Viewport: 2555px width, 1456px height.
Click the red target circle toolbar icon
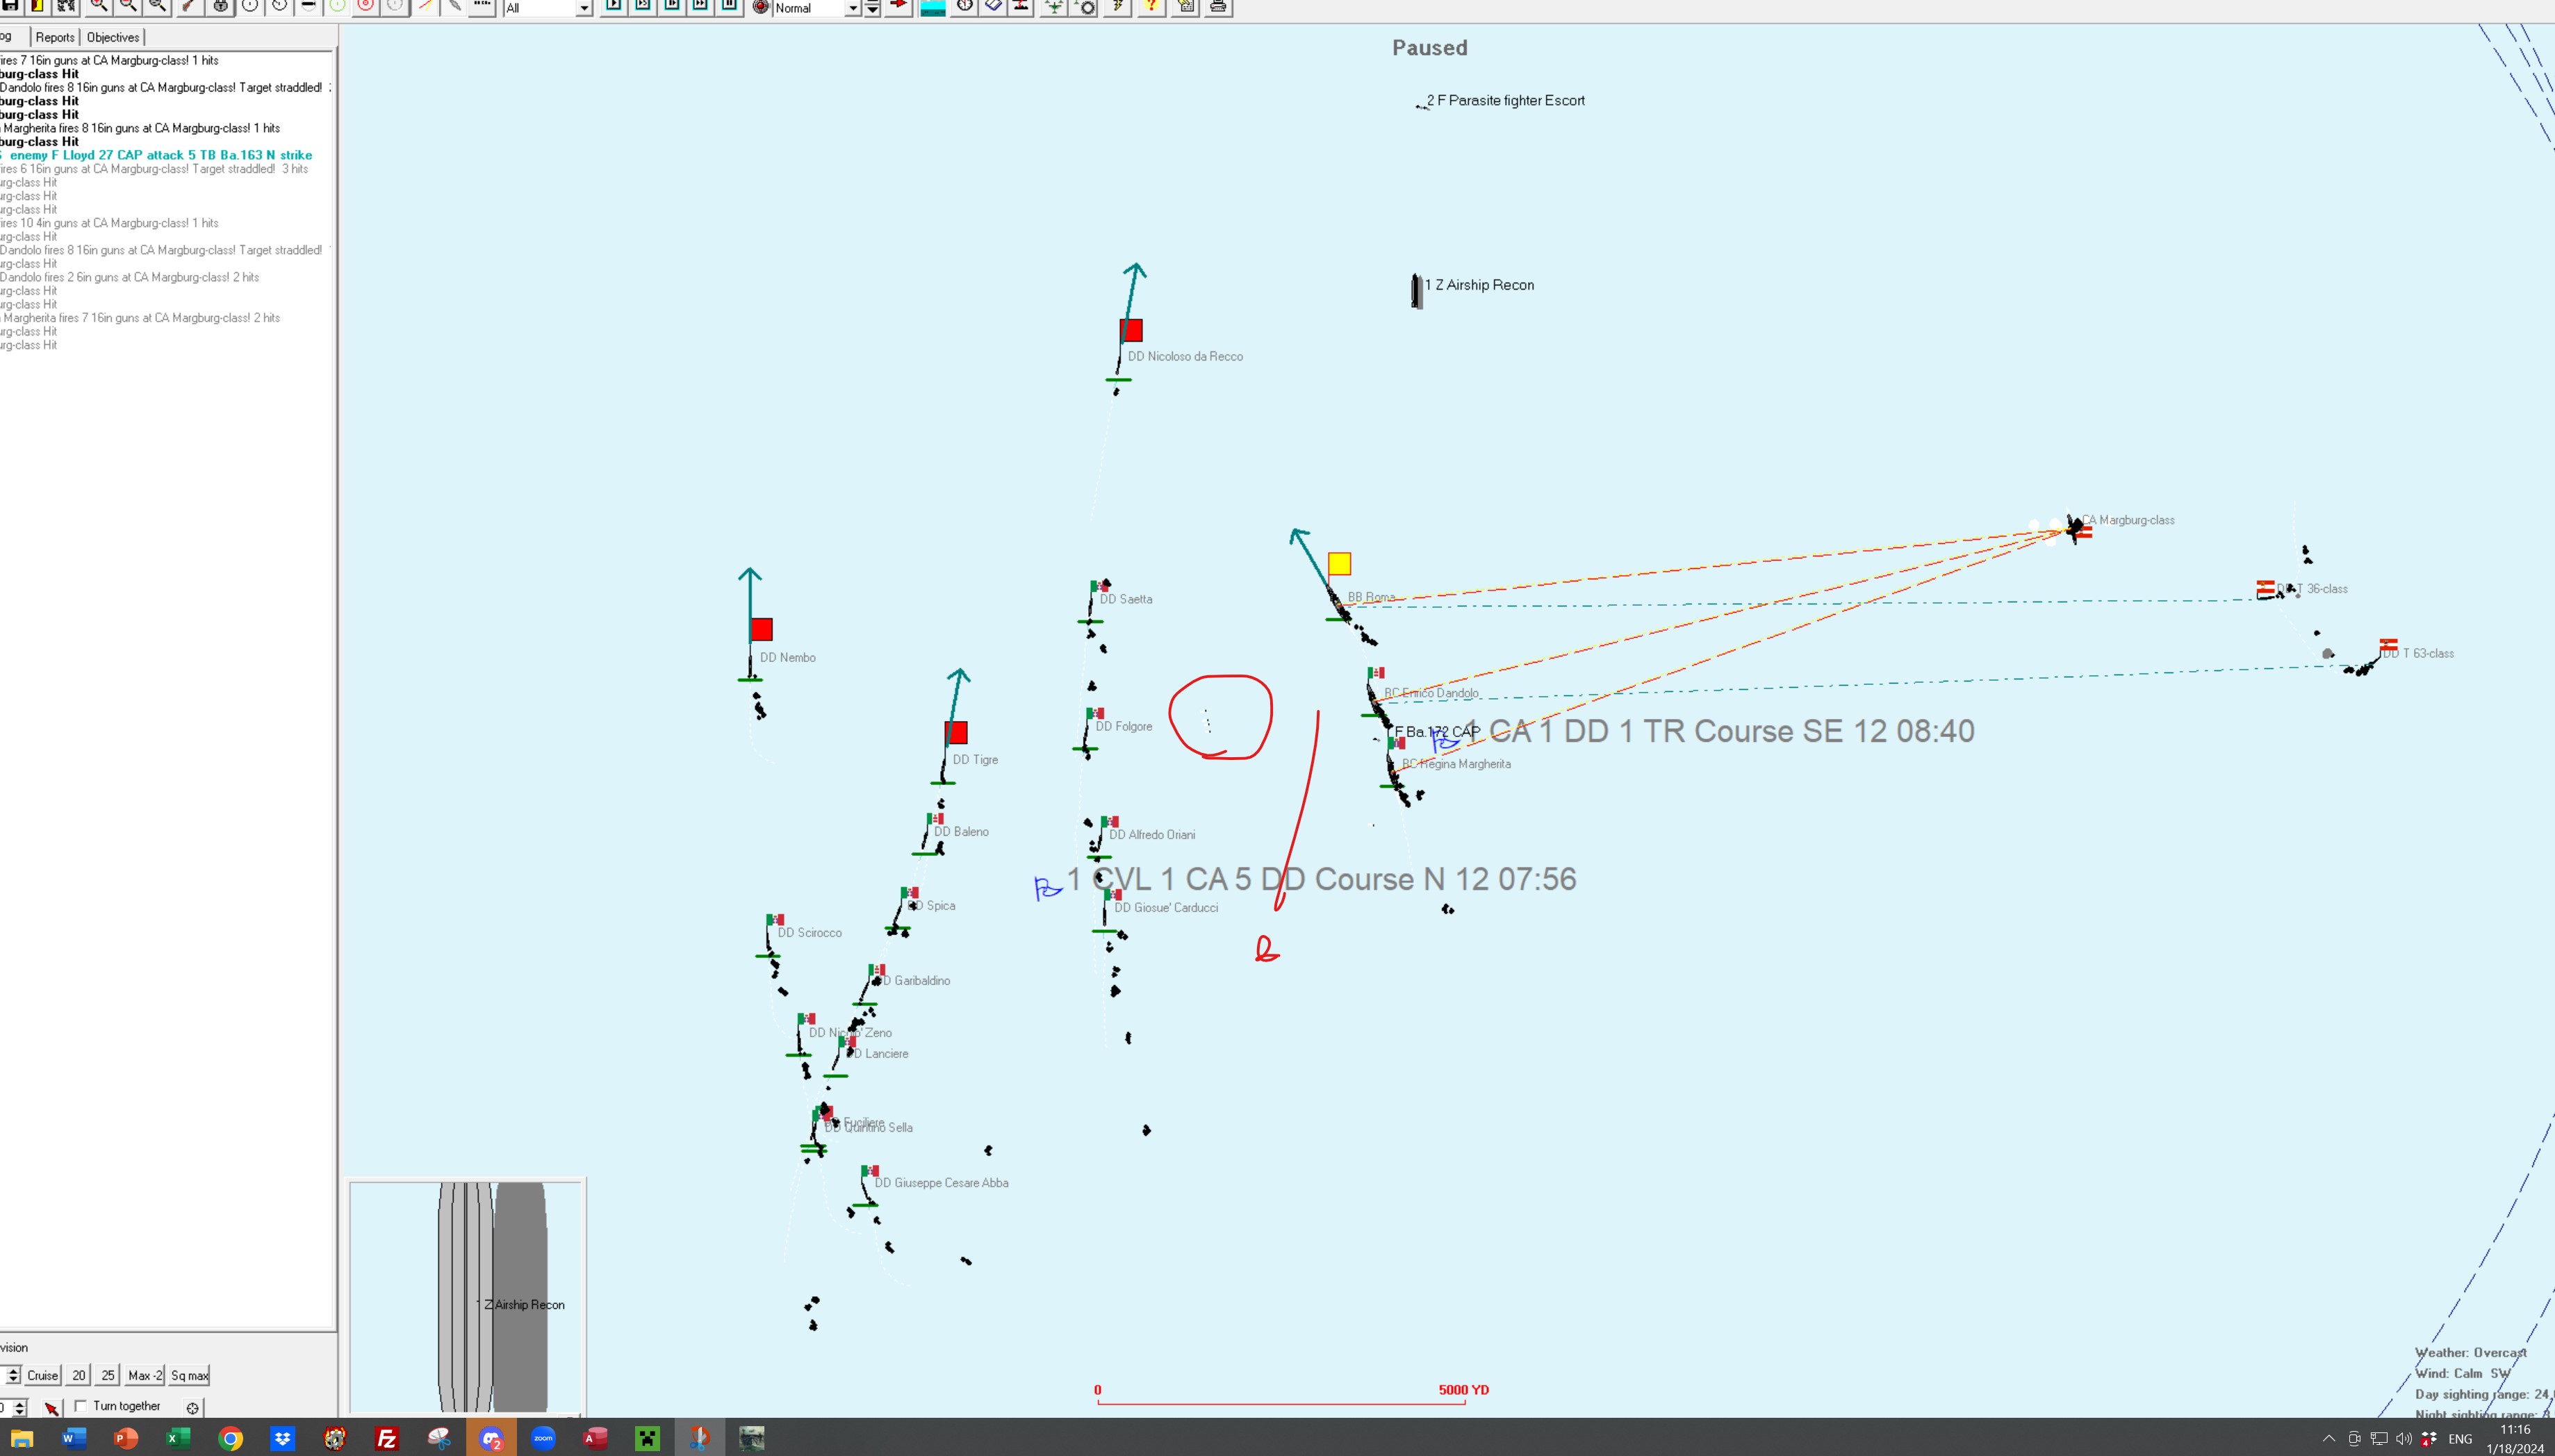pyautogui.click(x=366, y=6)
